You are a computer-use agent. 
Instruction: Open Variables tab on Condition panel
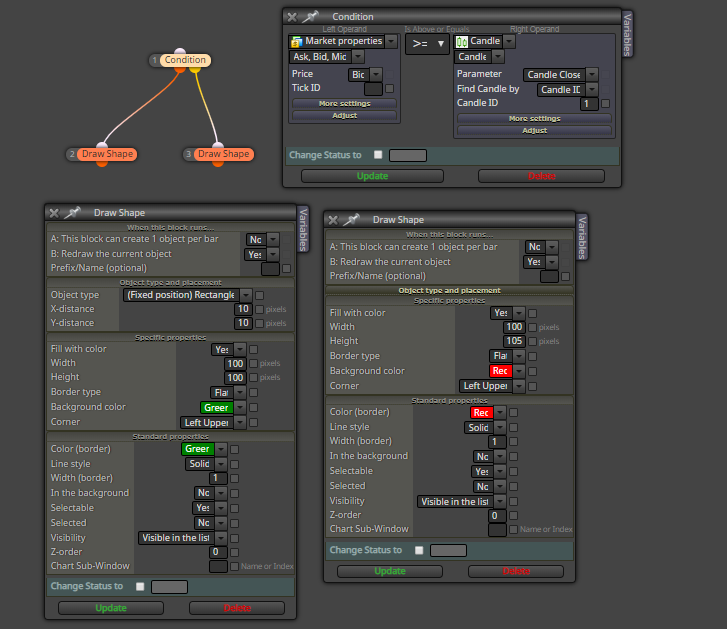(627, 34)
